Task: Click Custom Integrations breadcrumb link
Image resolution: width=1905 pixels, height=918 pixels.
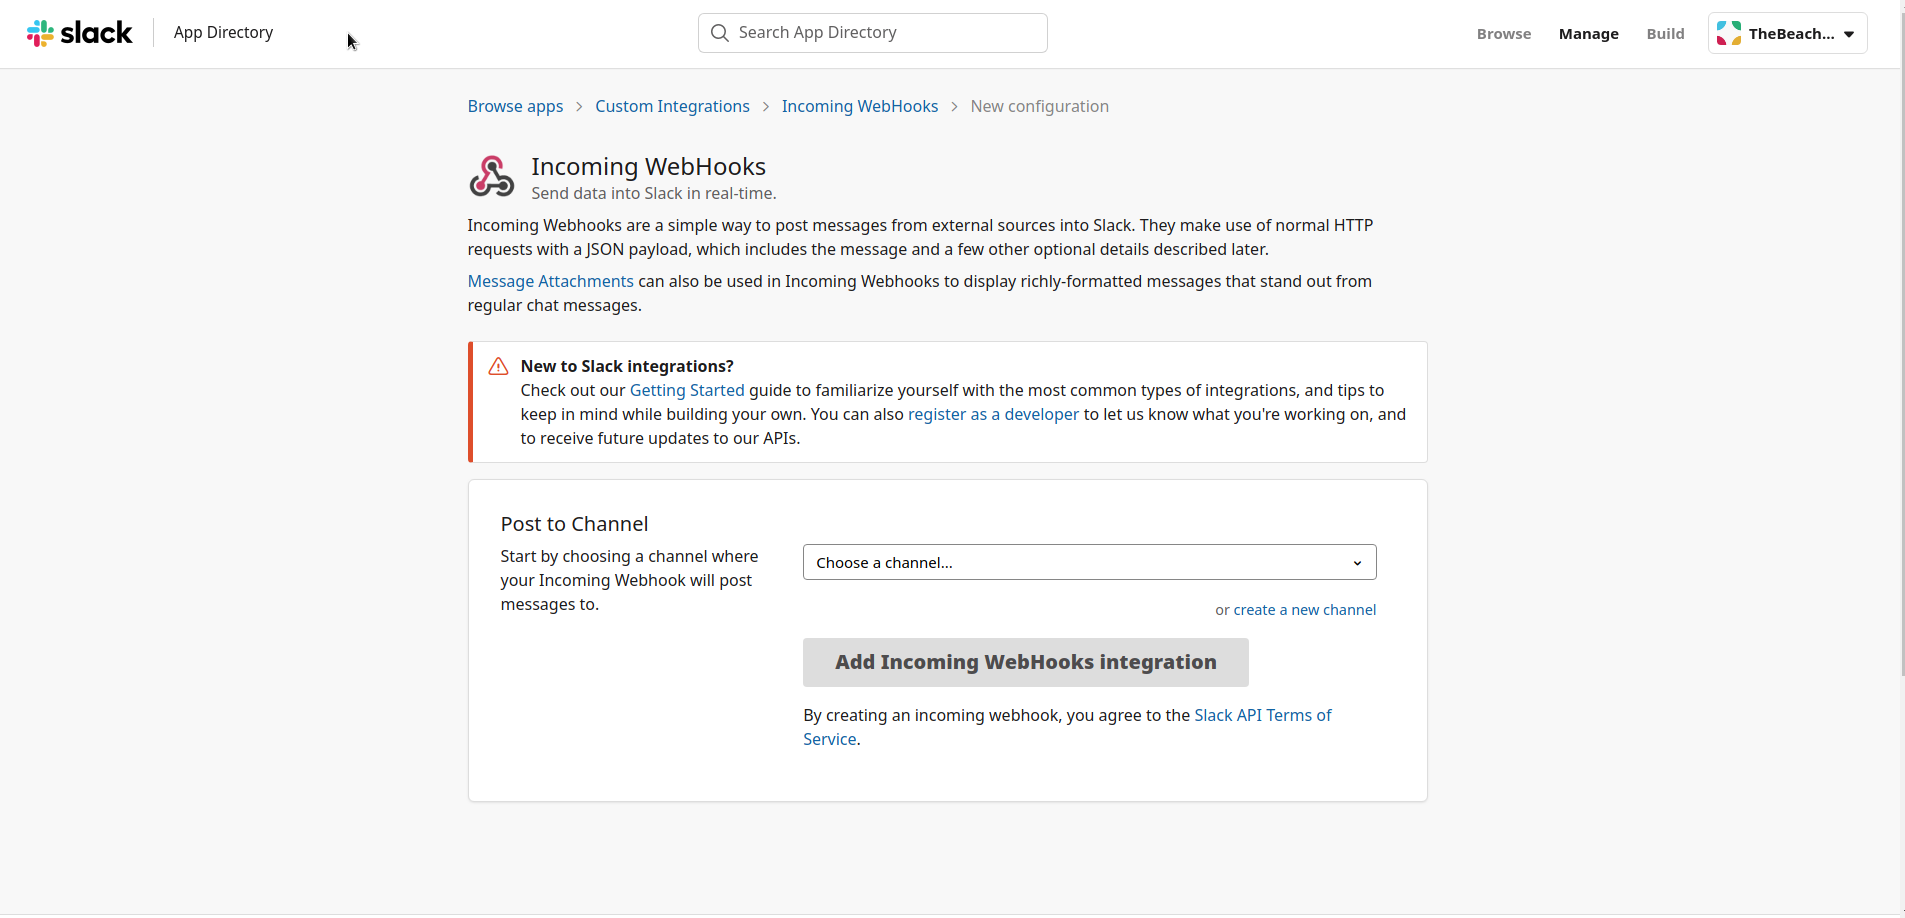Action: (x=672, y=106)
